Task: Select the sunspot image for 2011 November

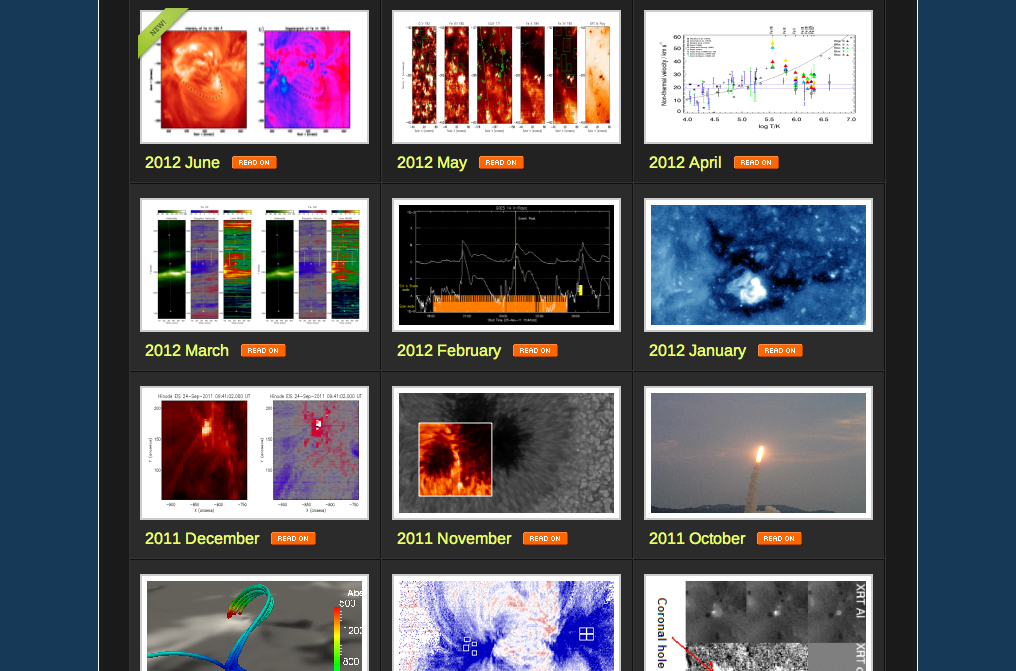Action: click(x=506, y=453)
